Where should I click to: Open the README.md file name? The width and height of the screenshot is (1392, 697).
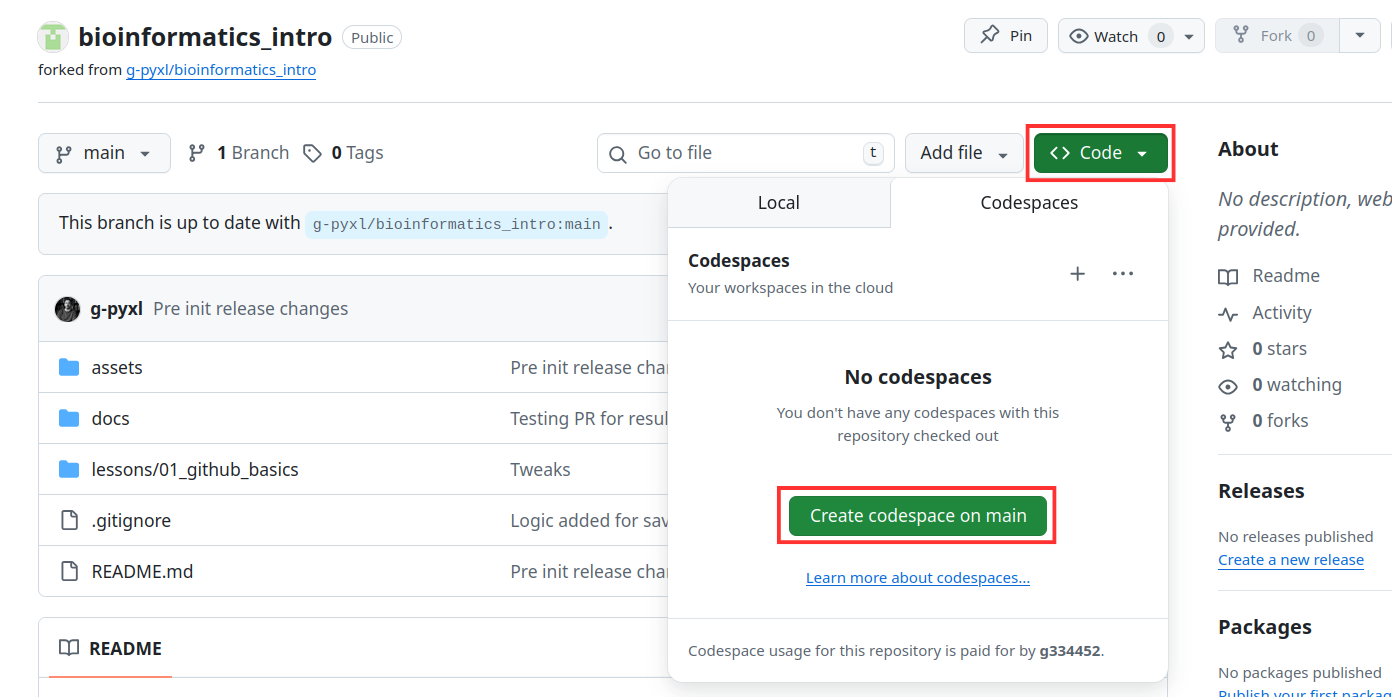click(142, 572)
